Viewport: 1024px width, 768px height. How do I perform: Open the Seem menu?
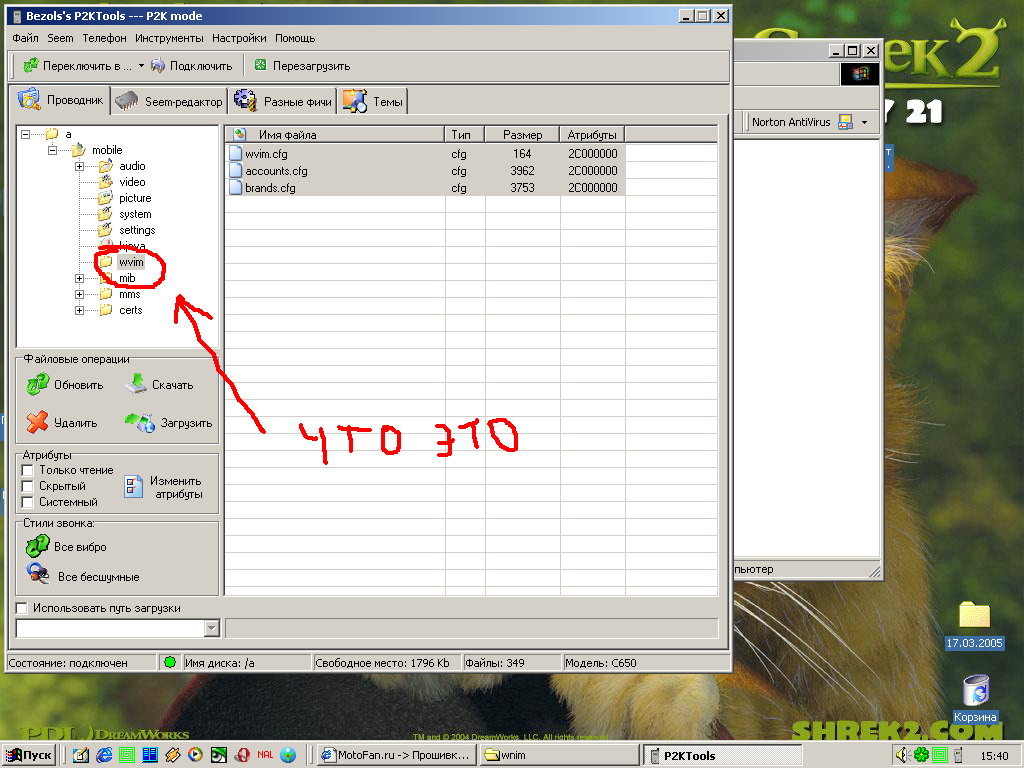(60, 38)
